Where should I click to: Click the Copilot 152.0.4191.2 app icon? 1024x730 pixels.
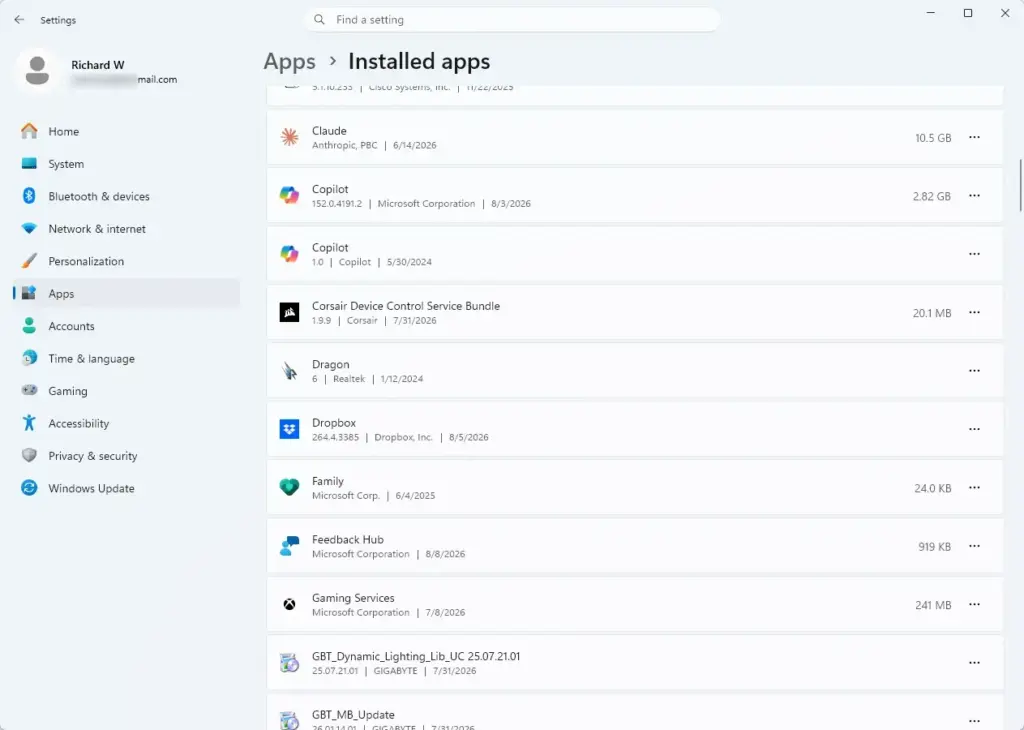click(289, 195)
